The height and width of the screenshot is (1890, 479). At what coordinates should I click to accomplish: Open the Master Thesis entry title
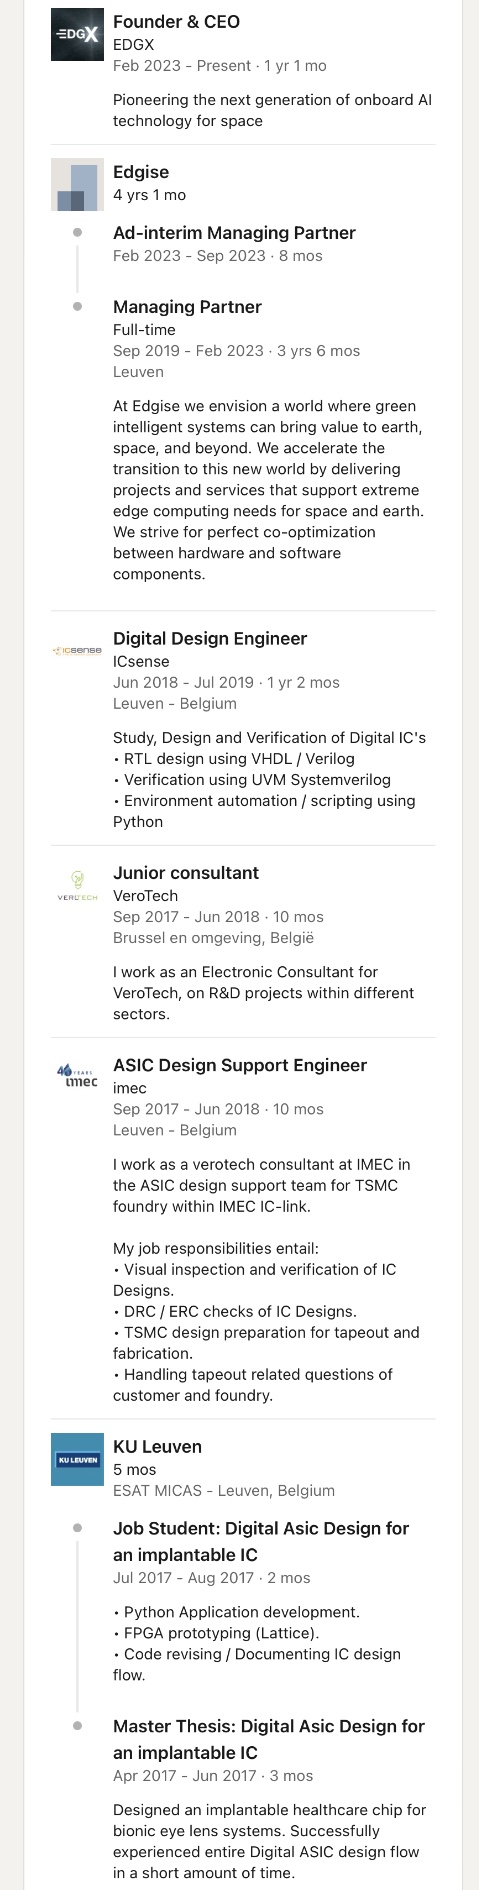tap(269, 1740)
